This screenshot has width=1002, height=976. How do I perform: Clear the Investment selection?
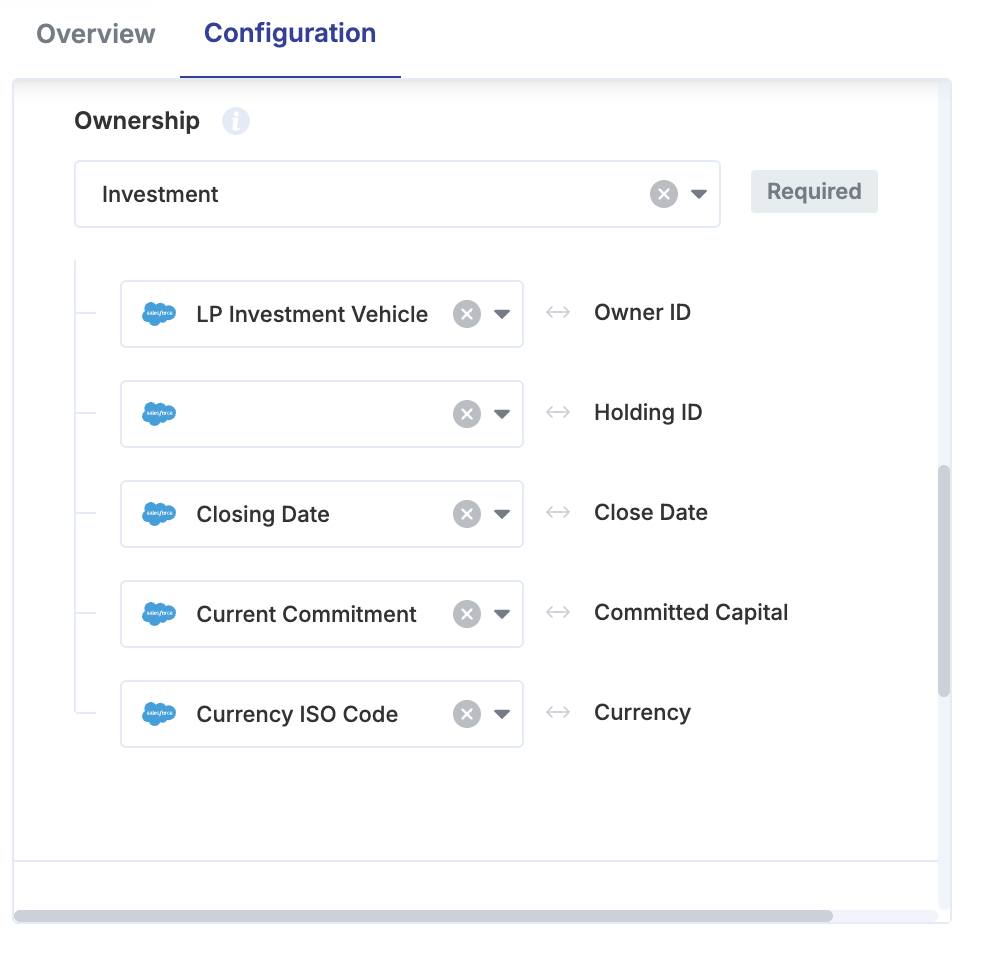(x=664, y=194)
